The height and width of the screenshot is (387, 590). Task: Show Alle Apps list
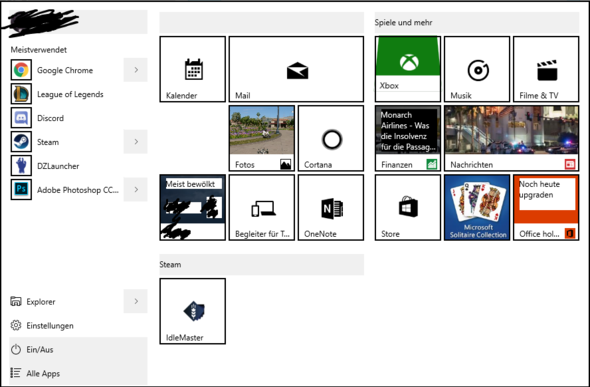point(78,373)
